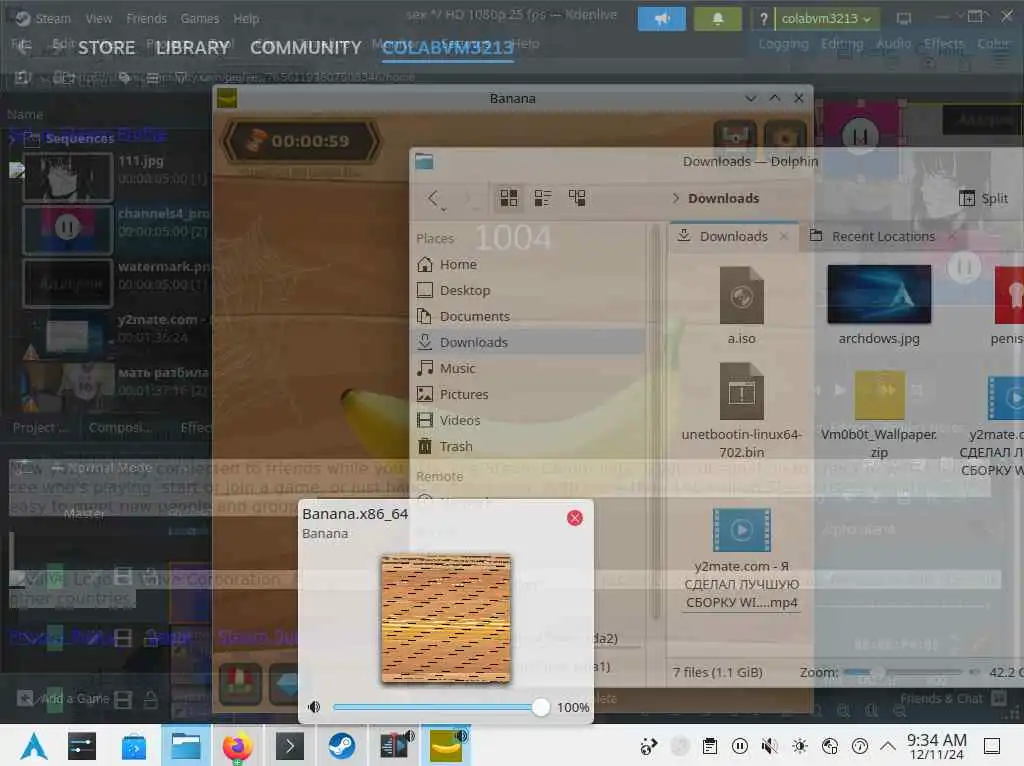Click the Steam notifications bell button
This screenshot has width=1024, height=766.
pyautogui.click(x=718, y=18)
